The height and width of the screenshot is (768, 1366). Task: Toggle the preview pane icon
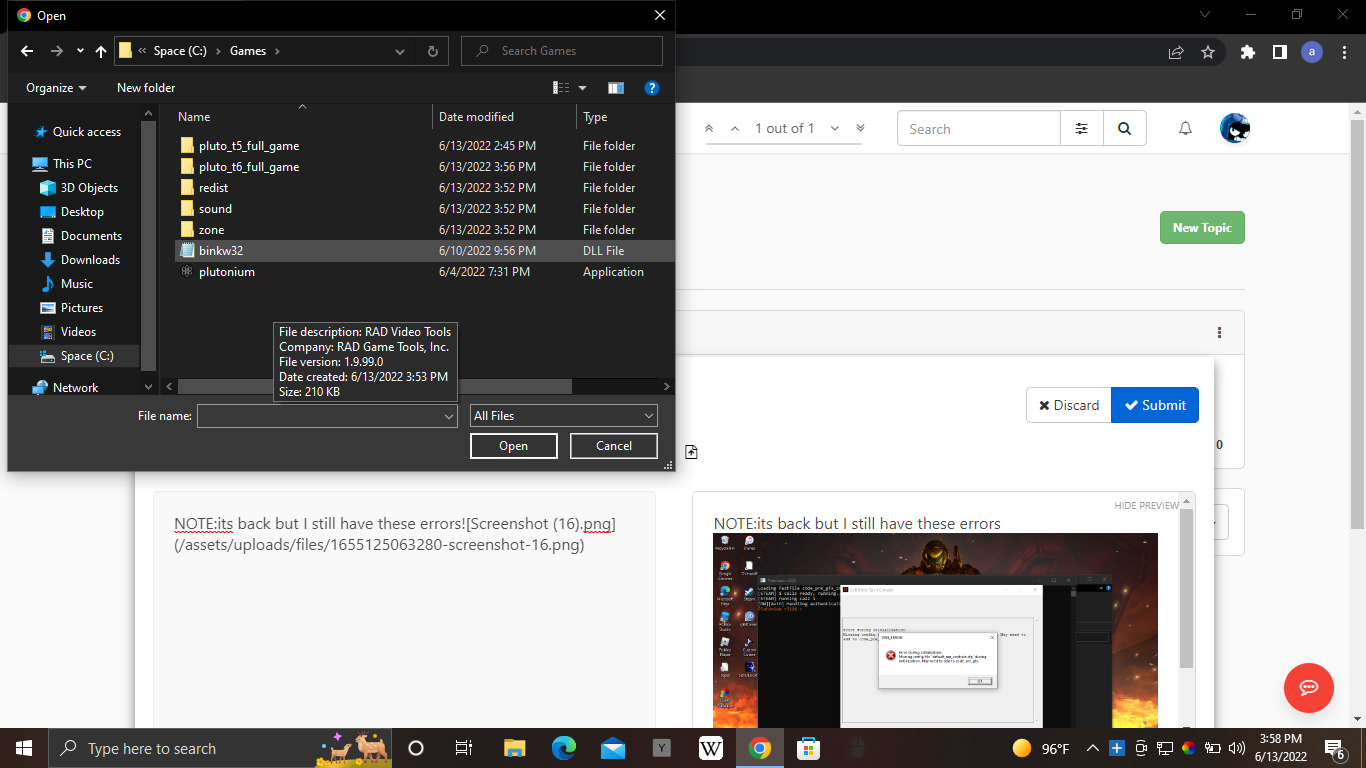point(616,88)
